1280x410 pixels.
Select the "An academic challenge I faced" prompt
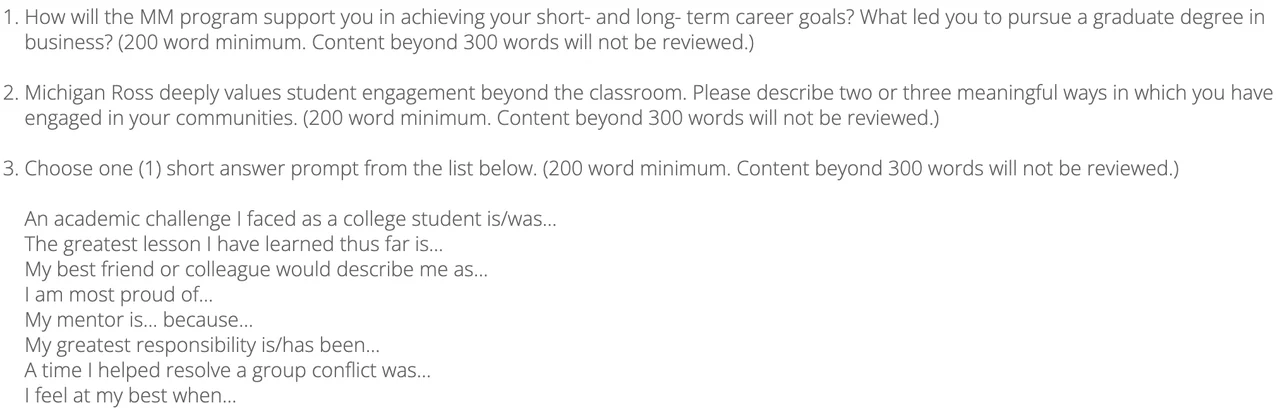click(x=290, y=219)
